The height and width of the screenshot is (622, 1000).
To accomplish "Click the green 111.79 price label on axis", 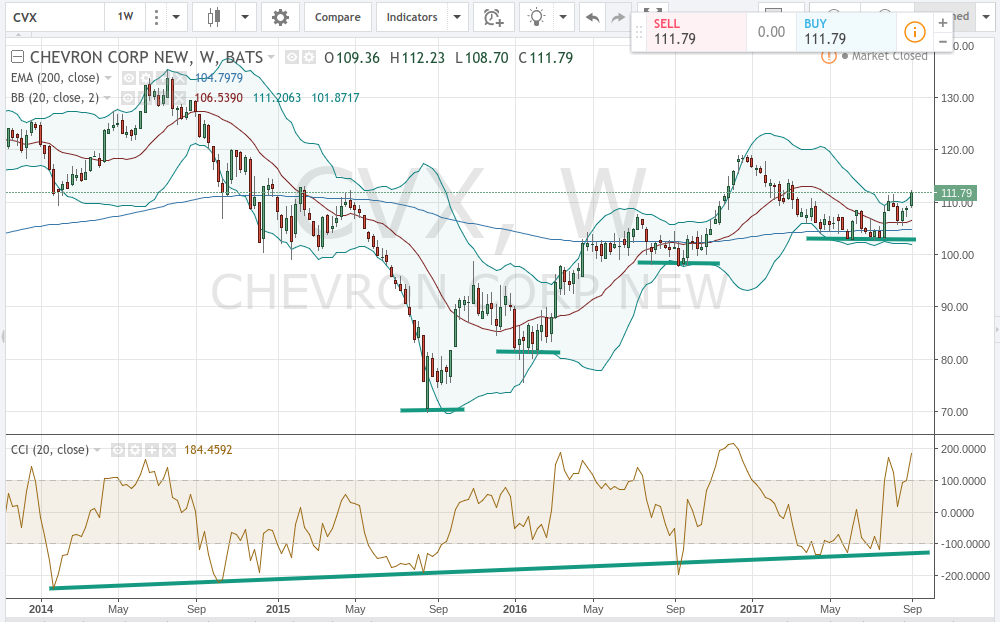I will click(x=956, y=193).
